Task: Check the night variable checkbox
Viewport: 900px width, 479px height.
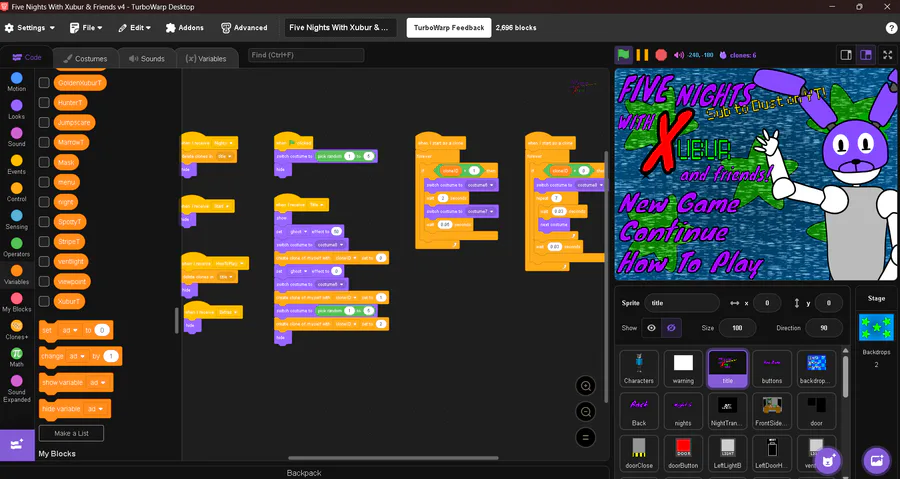Action: click(44, 202)
